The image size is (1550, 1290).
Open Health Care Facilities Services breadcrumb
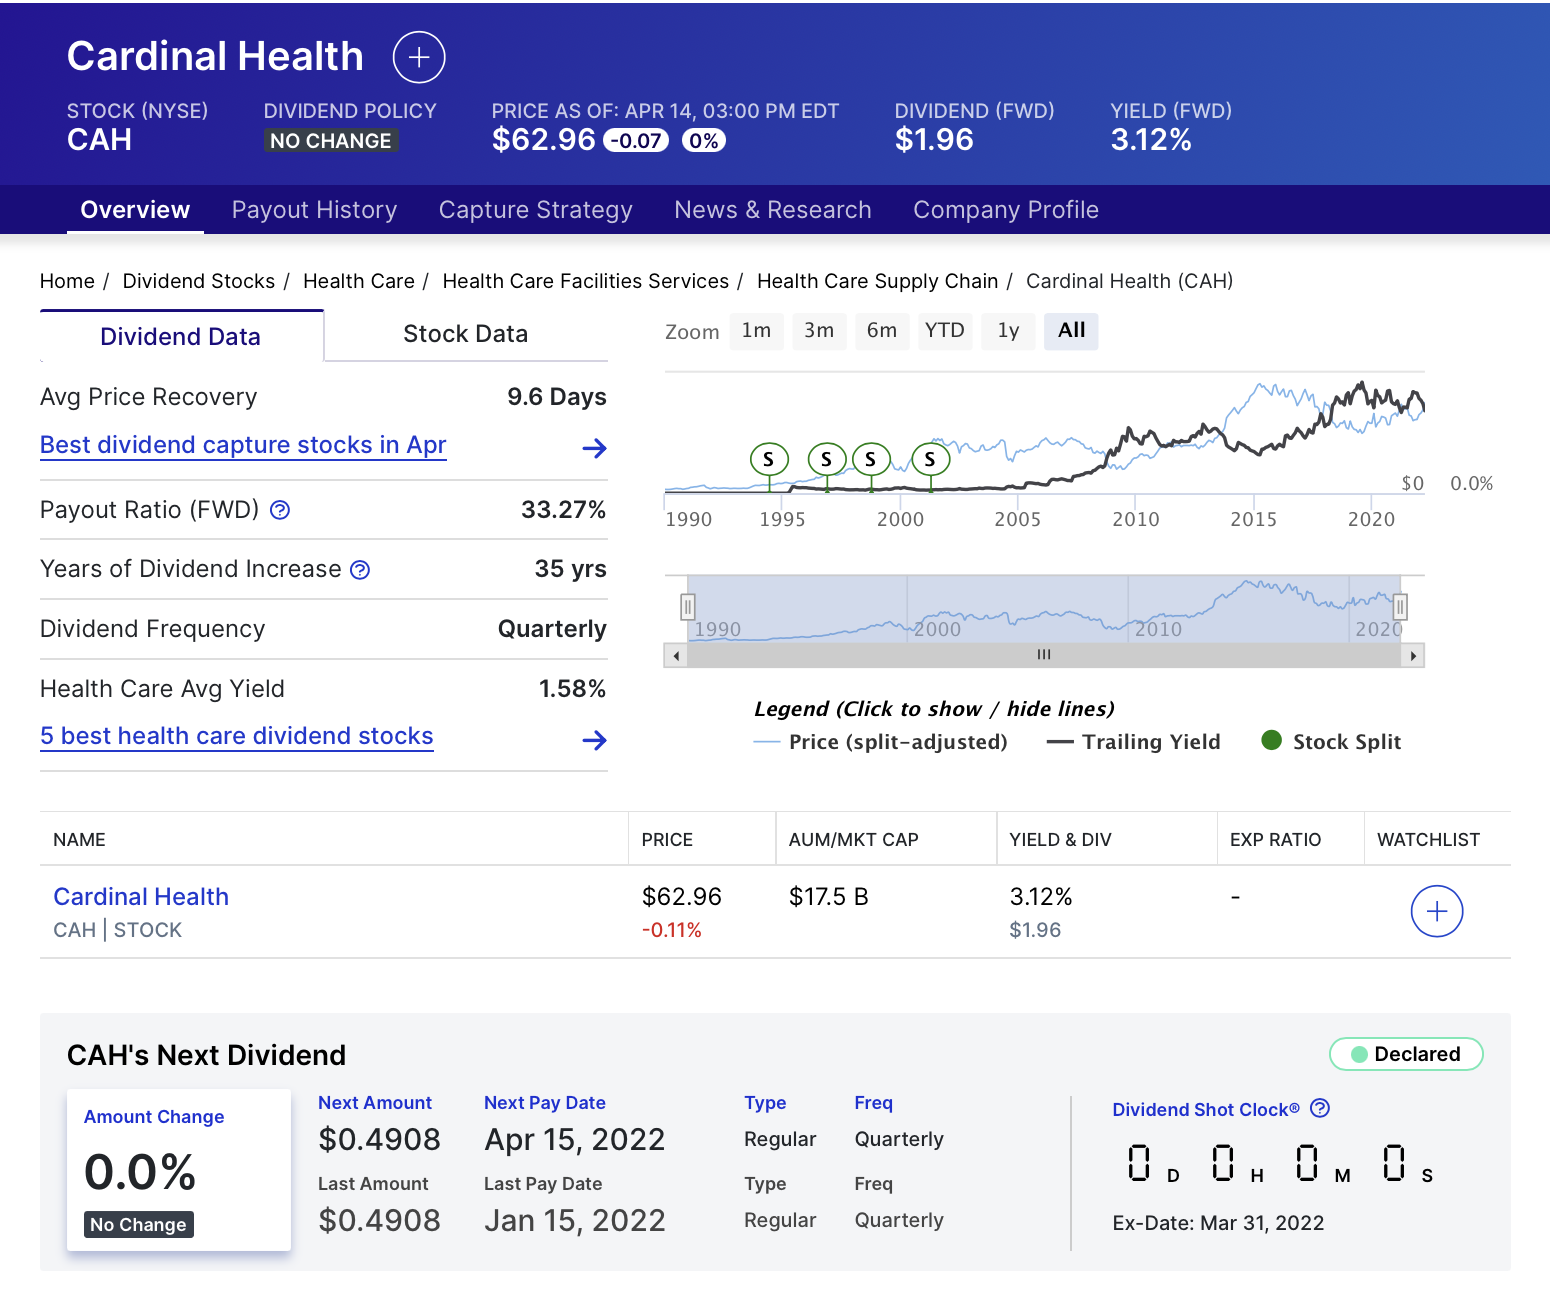pos(585,281)
